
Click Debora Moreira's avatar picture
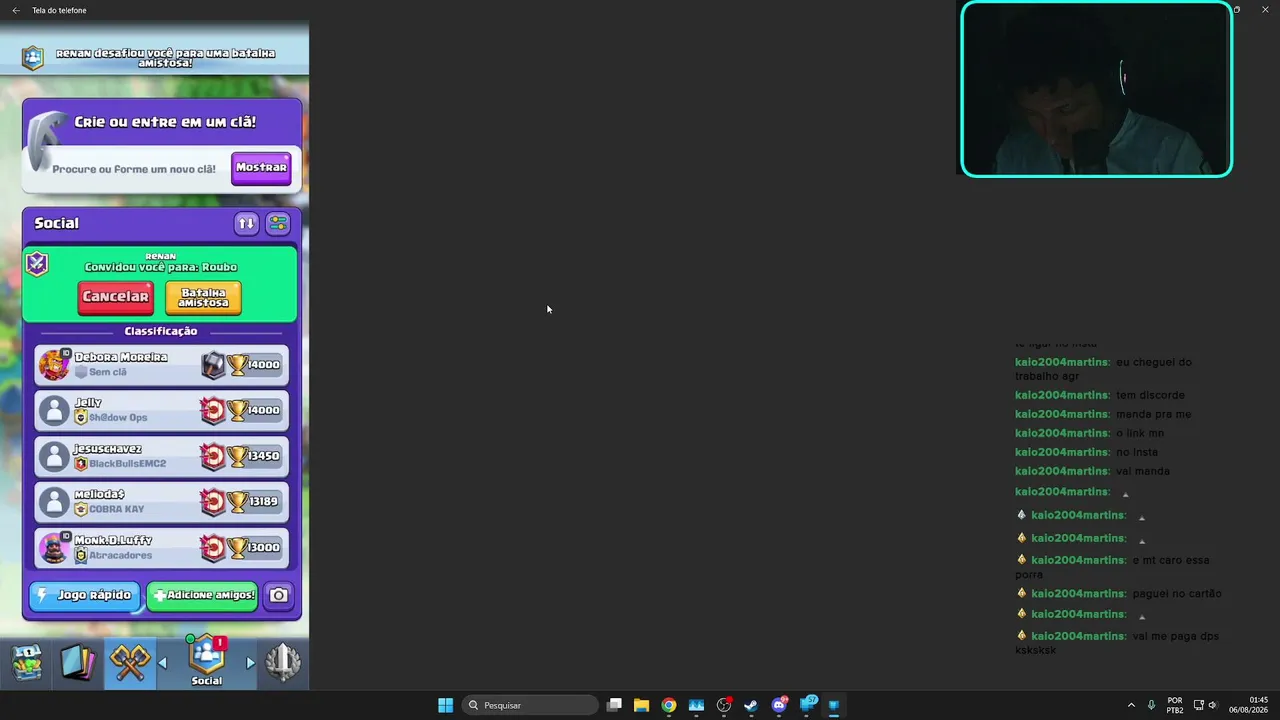click(x=54, y=365)
